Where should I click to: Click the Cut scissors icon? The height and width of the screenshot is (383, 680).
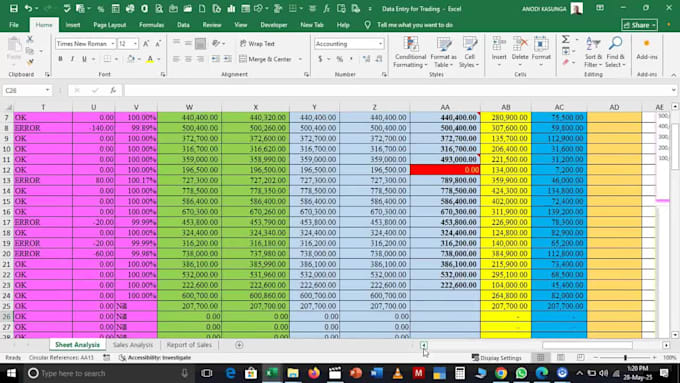point(30,39)
